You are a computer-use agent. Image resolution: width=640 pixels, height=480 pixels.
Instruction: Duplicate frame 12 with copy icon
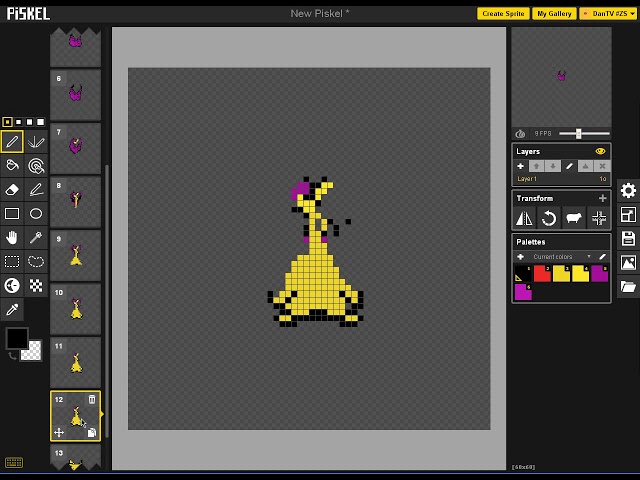point(92,433)
